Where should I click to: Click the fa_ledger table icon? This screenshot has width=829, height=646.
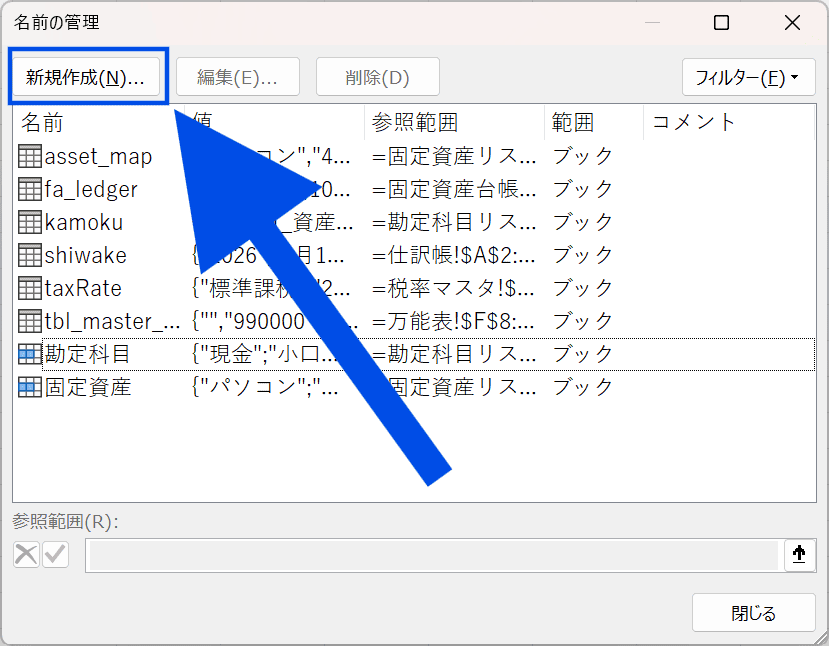tap(29, 189)
